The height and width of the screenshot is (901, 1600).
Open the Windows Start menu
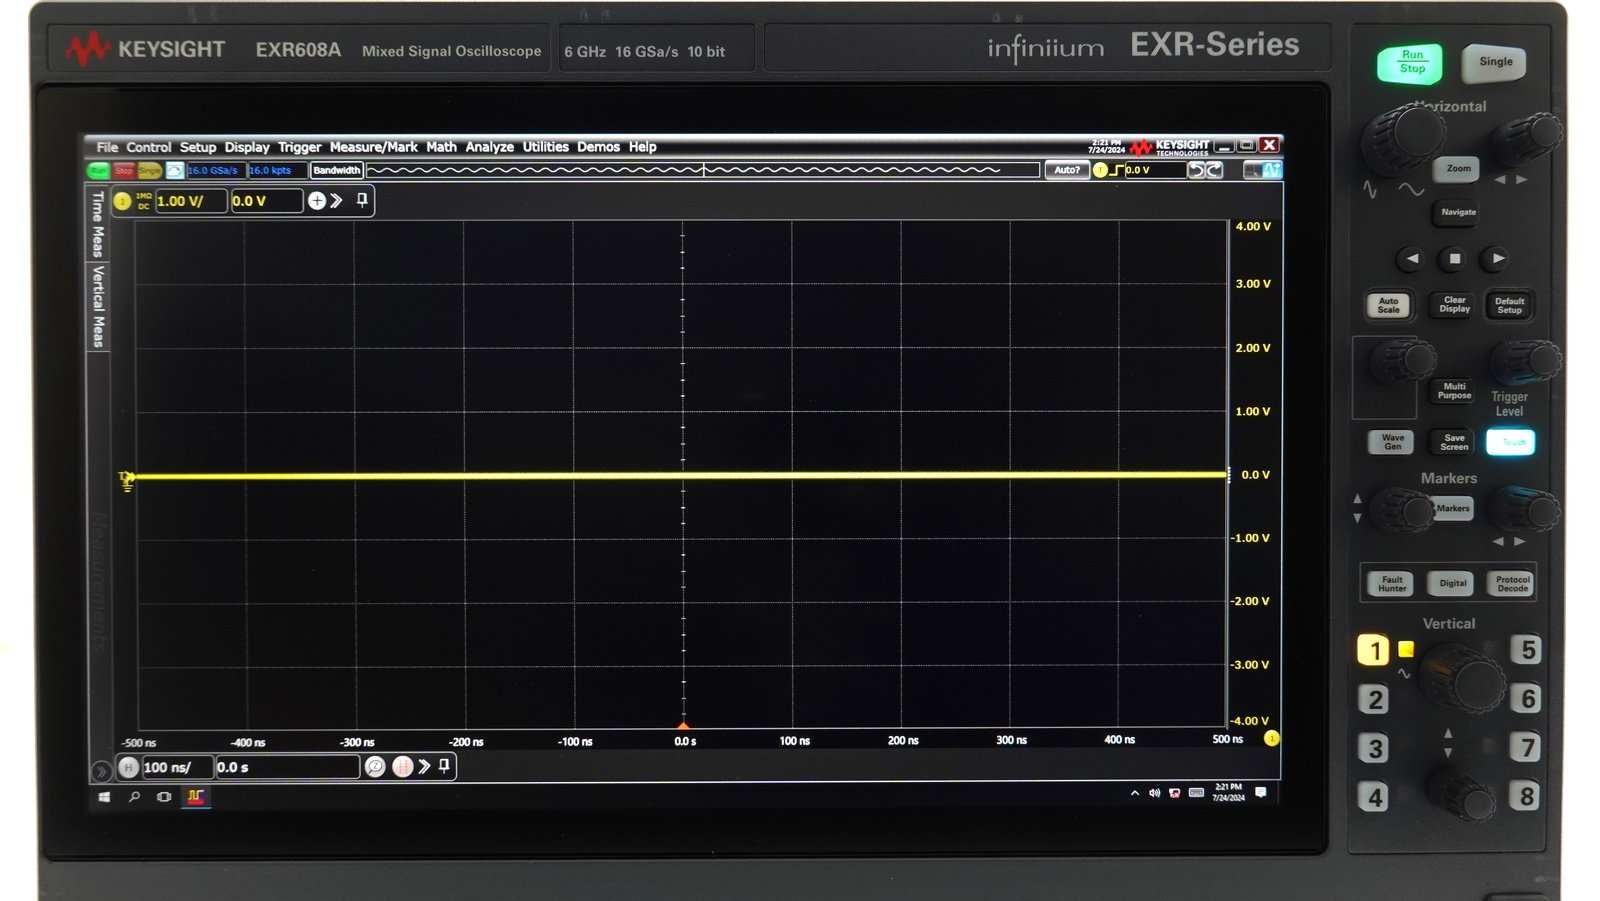(x=104, y=797)
